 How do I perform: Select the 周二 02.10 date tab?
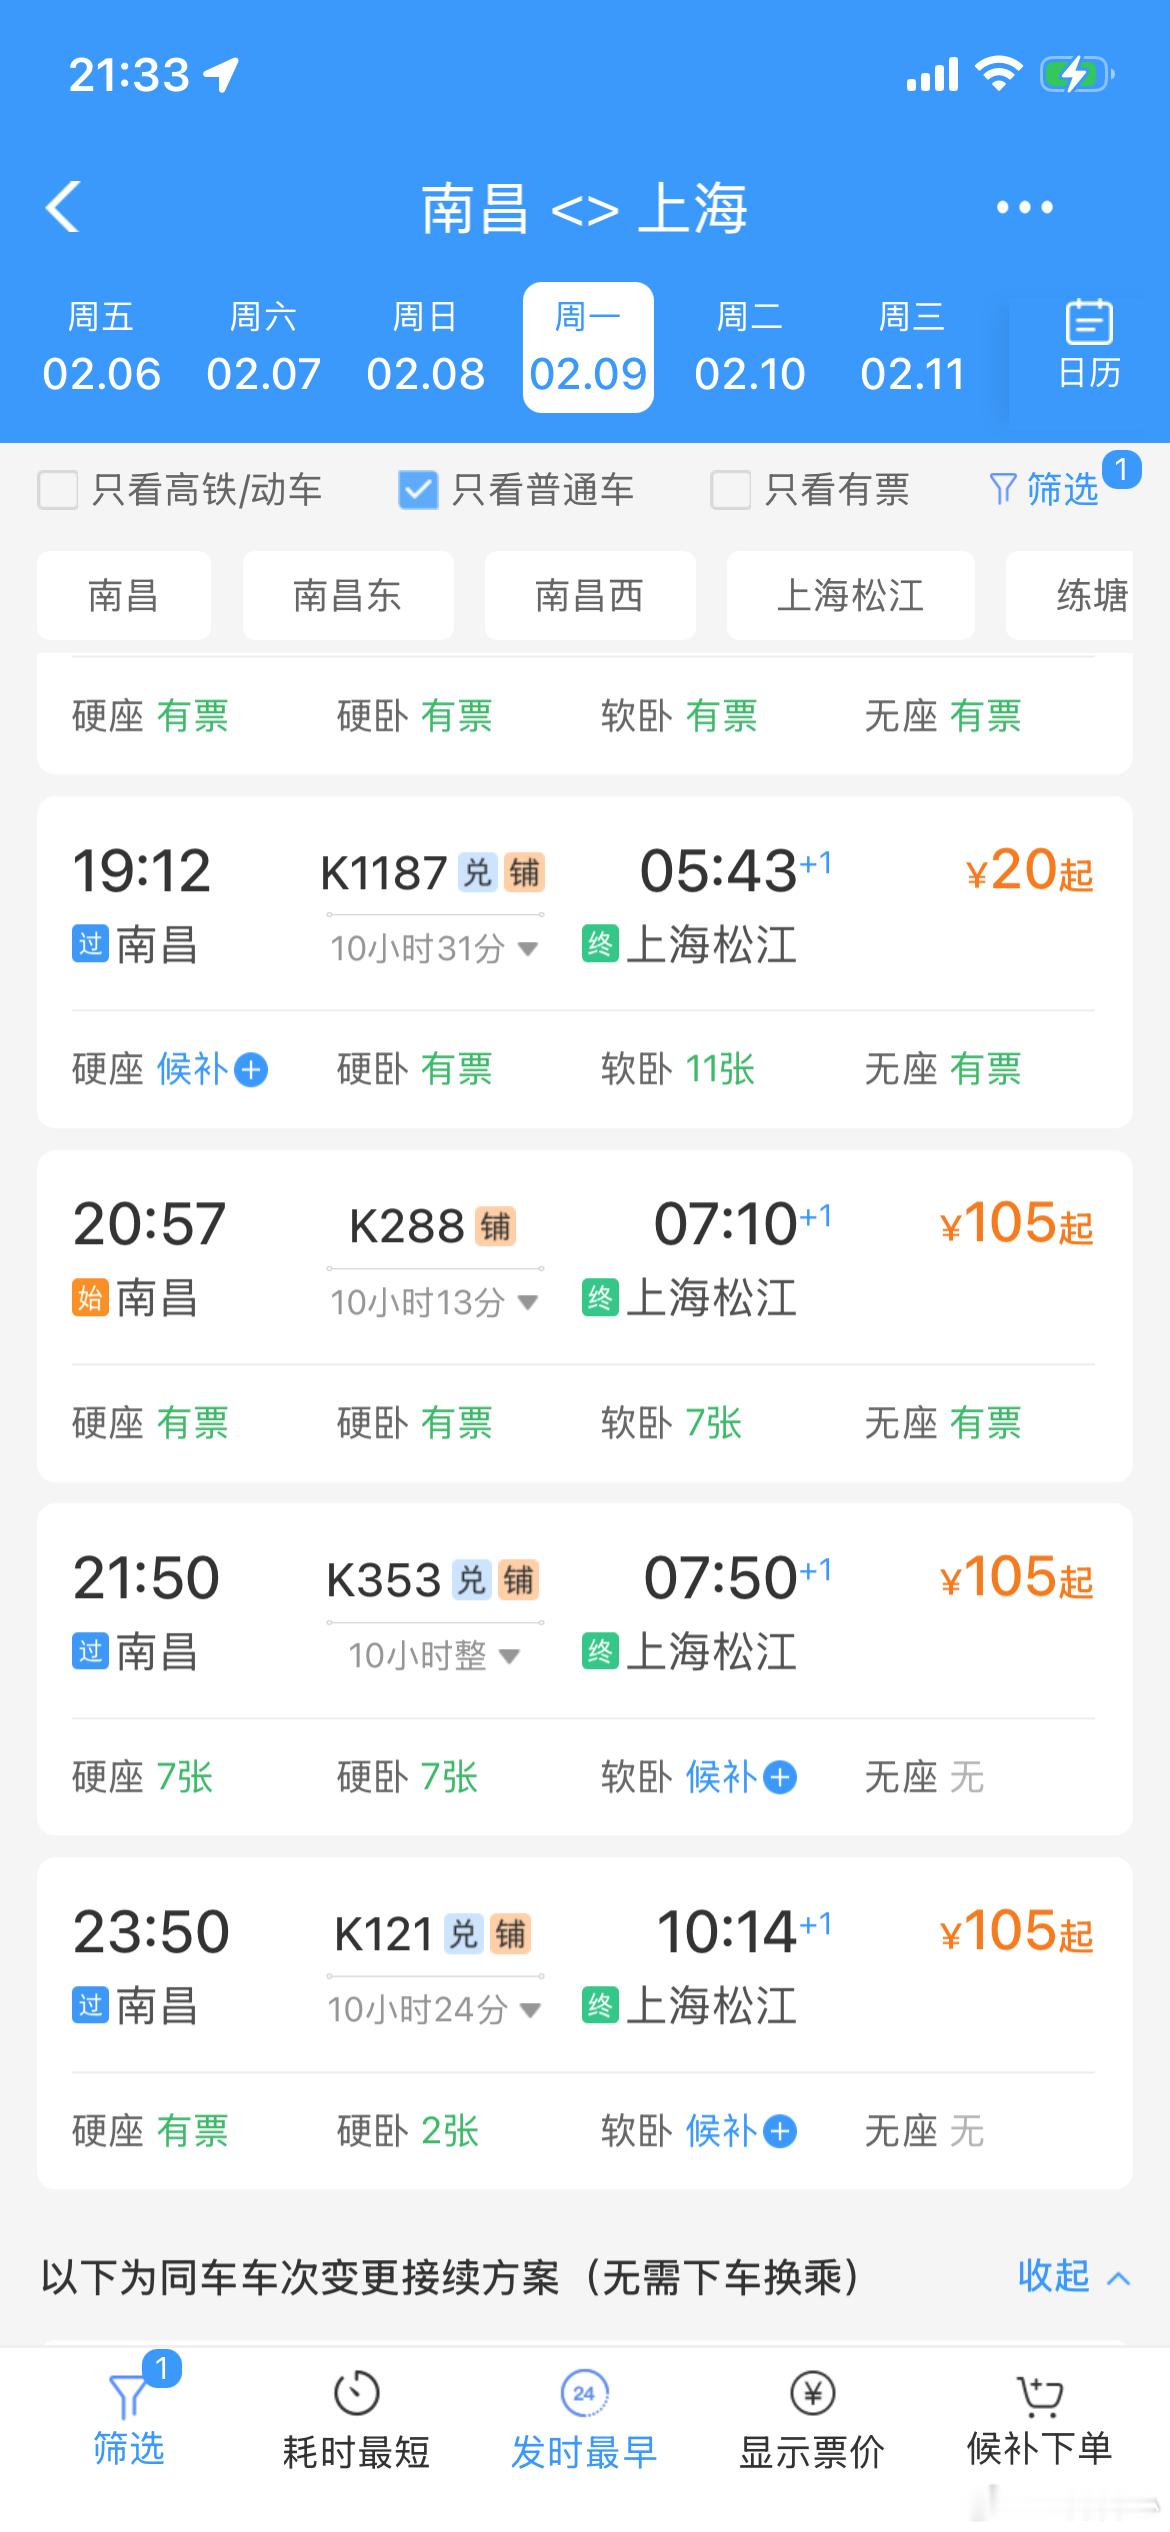750,347
